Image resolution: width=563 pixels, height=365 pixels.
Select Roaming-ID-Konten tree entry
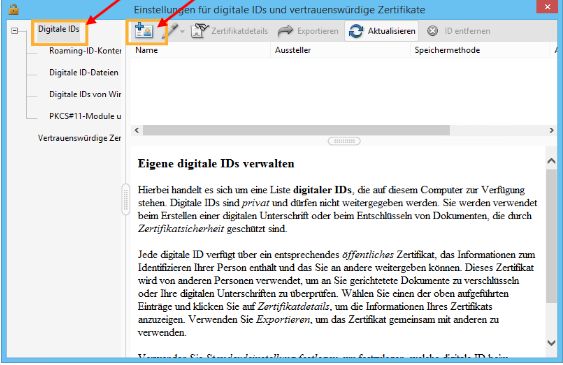[x=85, y=51]
